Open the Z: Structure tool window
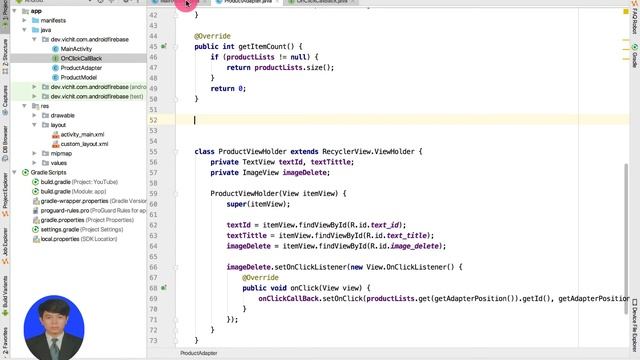This screenshot has width=640, height=360. point(5,57)
